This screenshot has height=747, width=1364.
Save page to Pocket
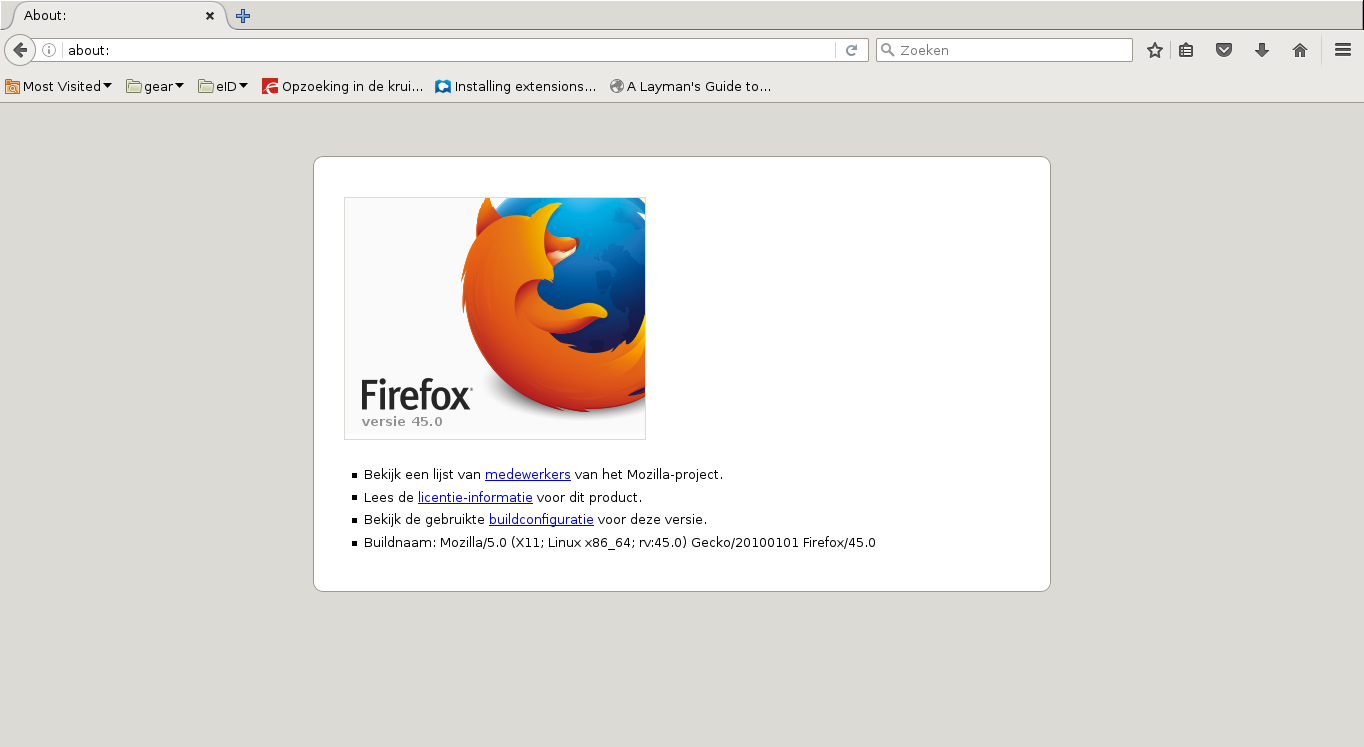click(x=1224, y=50)
